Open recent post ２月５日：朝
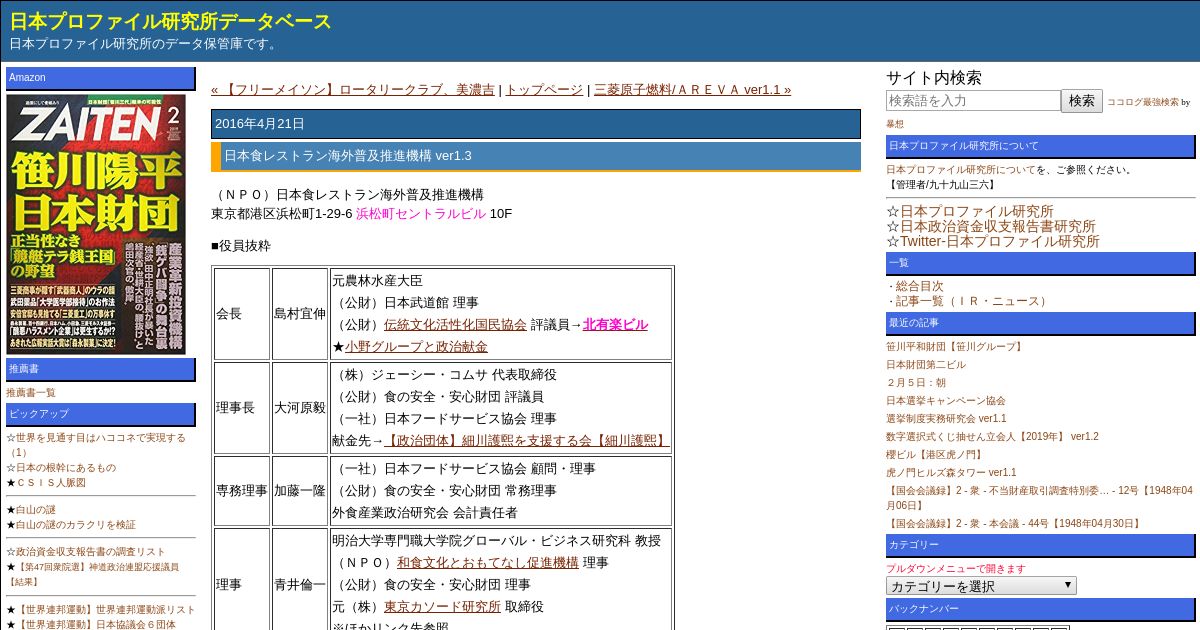Image resolution: width=1200 pixels, height=630 pixels. pyautogui.click(x=916, y=382)
